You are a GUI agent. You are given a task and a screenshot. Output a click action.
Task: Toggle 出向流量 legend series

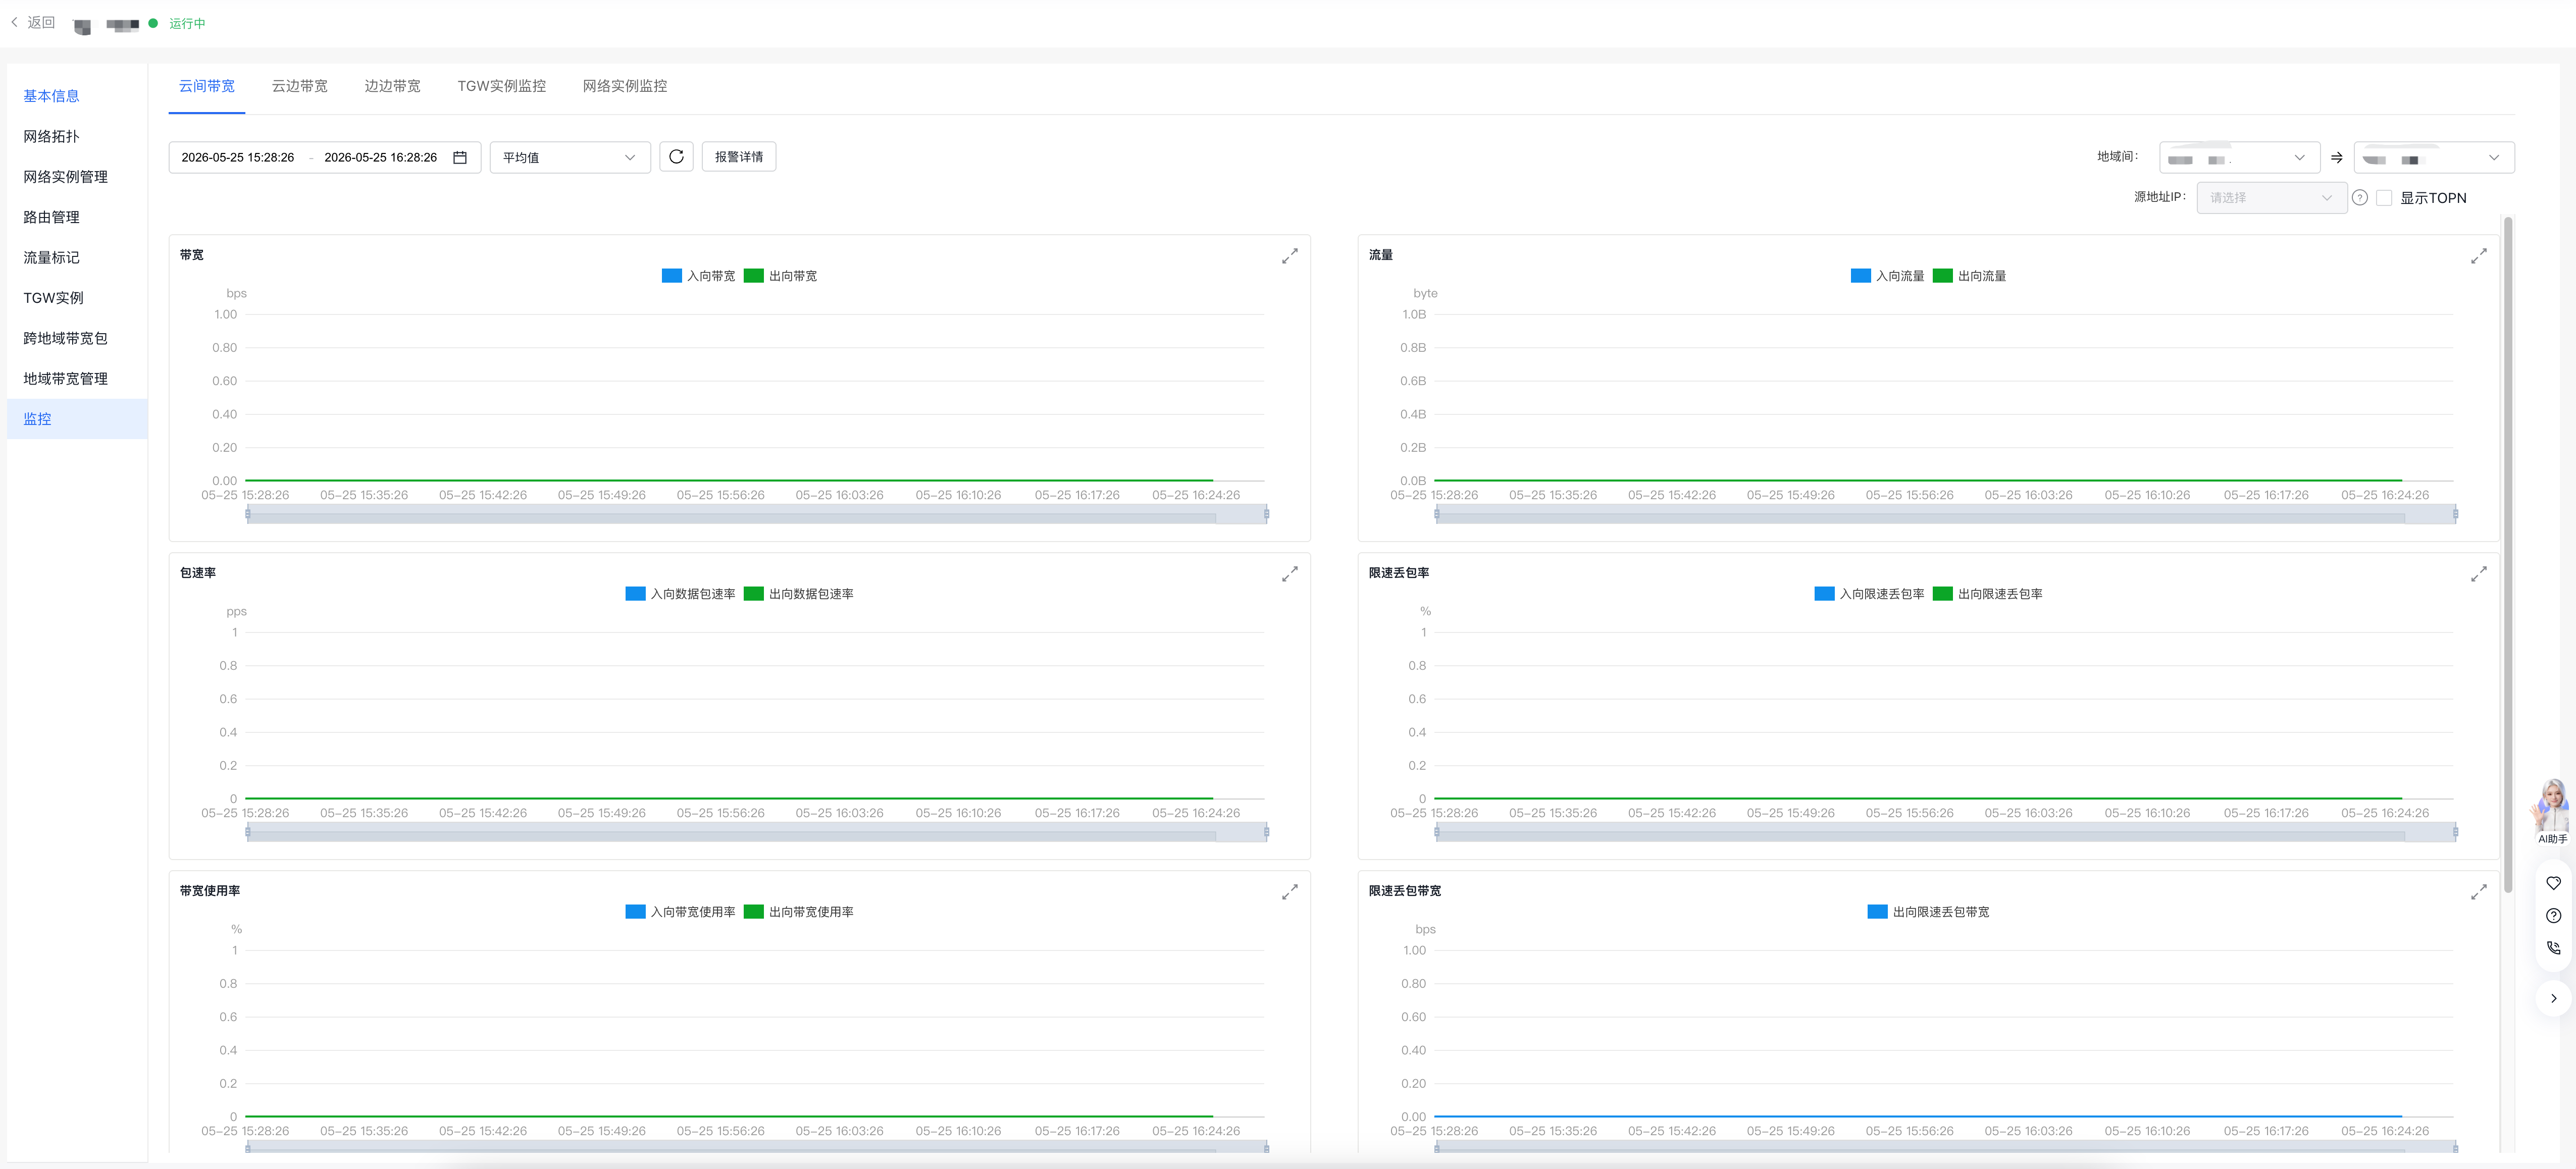(1969, 276)
